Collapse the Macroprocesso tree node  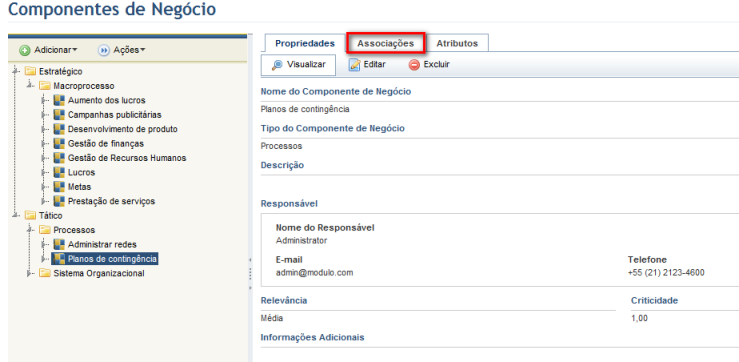point(31,86)
